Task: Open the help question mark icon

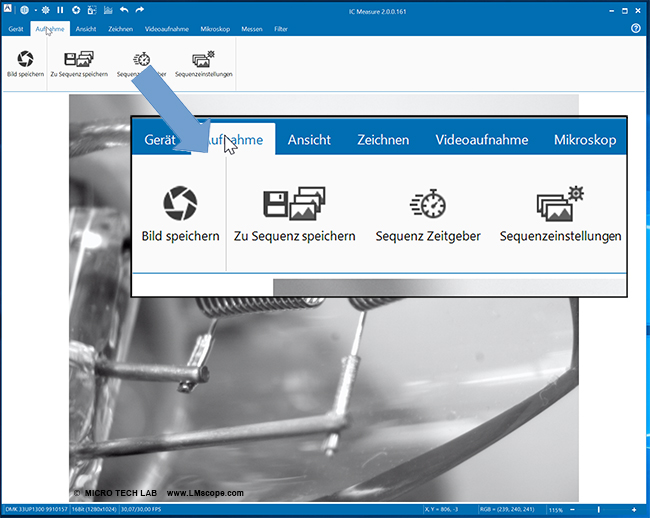Action: (636, 29)
